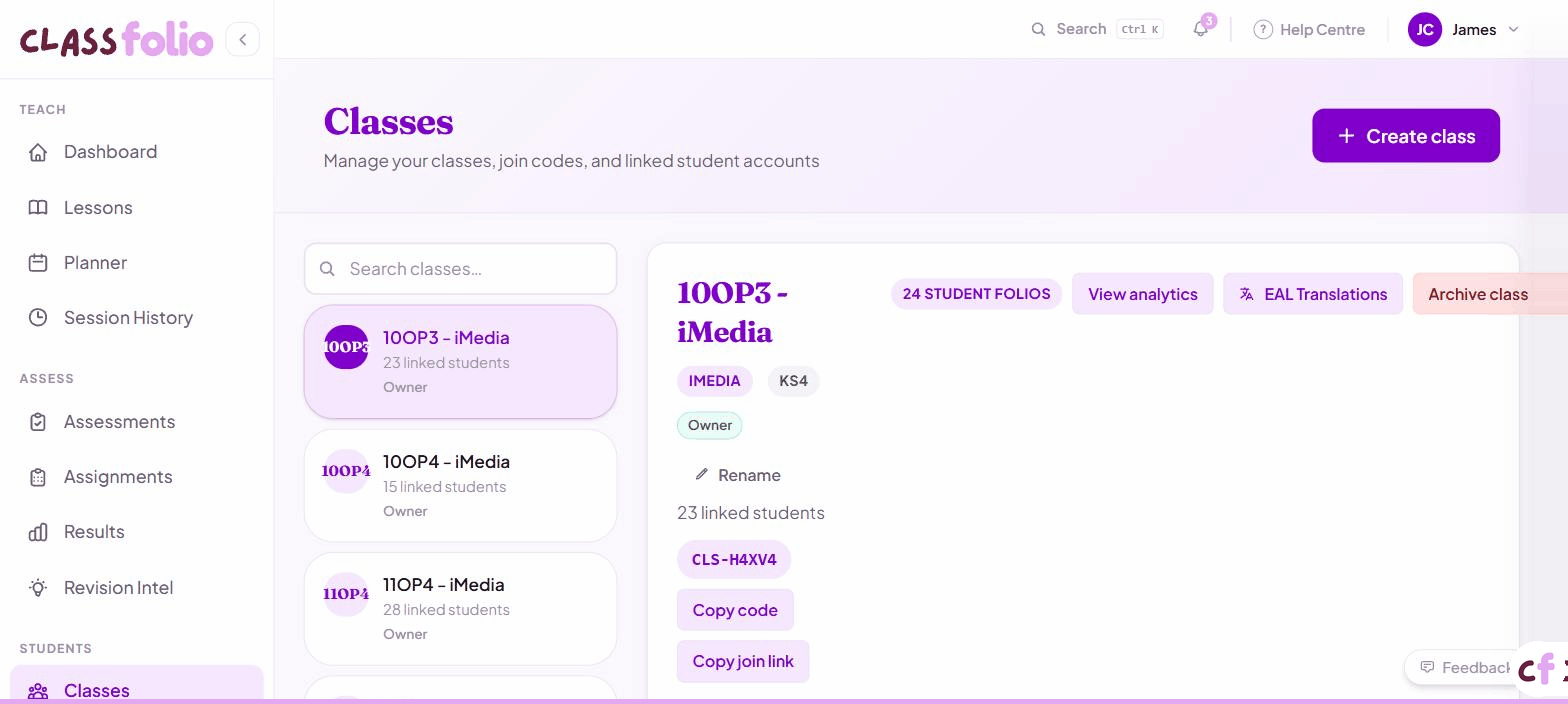1568x704 pixels.
Task: Click the search icon in Search classes box
Action: (x=327, y=269)
